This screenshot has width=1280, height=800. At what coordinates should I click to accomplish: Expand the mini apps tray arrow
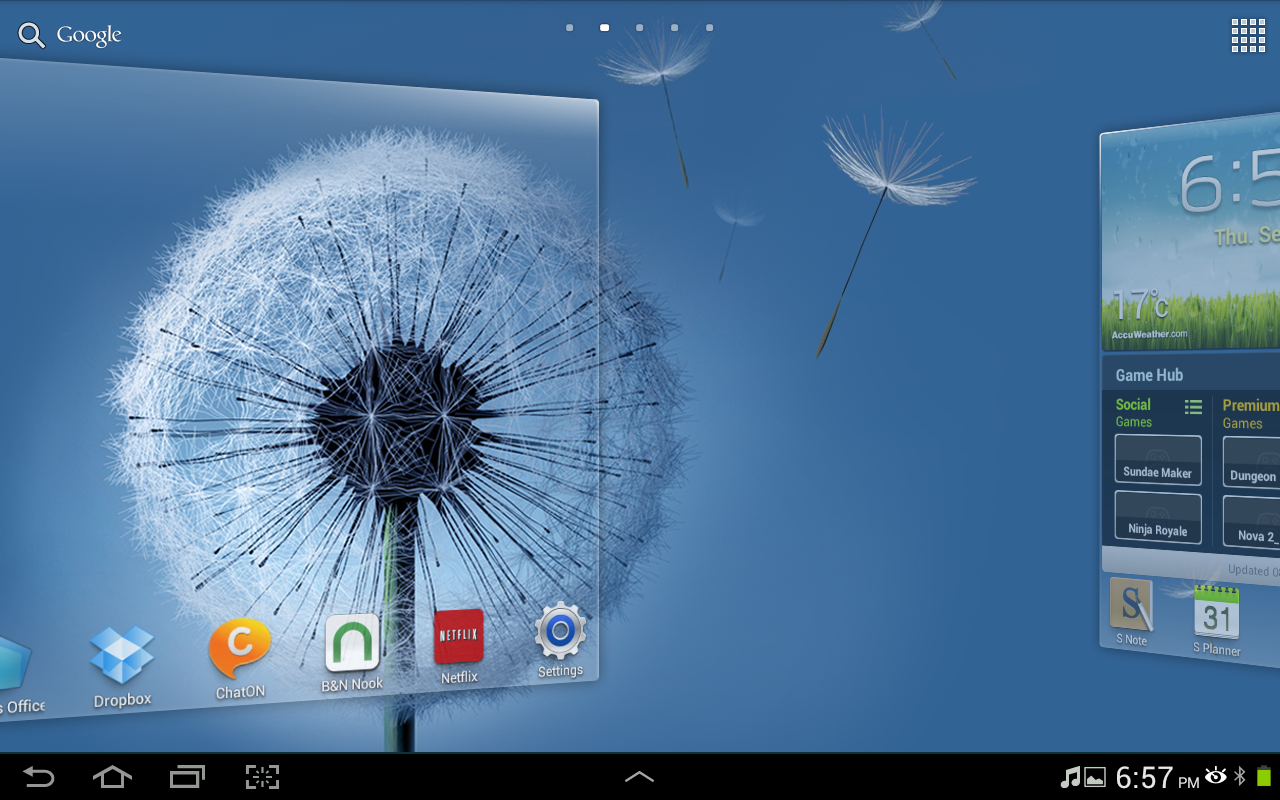tap(639, 777)
